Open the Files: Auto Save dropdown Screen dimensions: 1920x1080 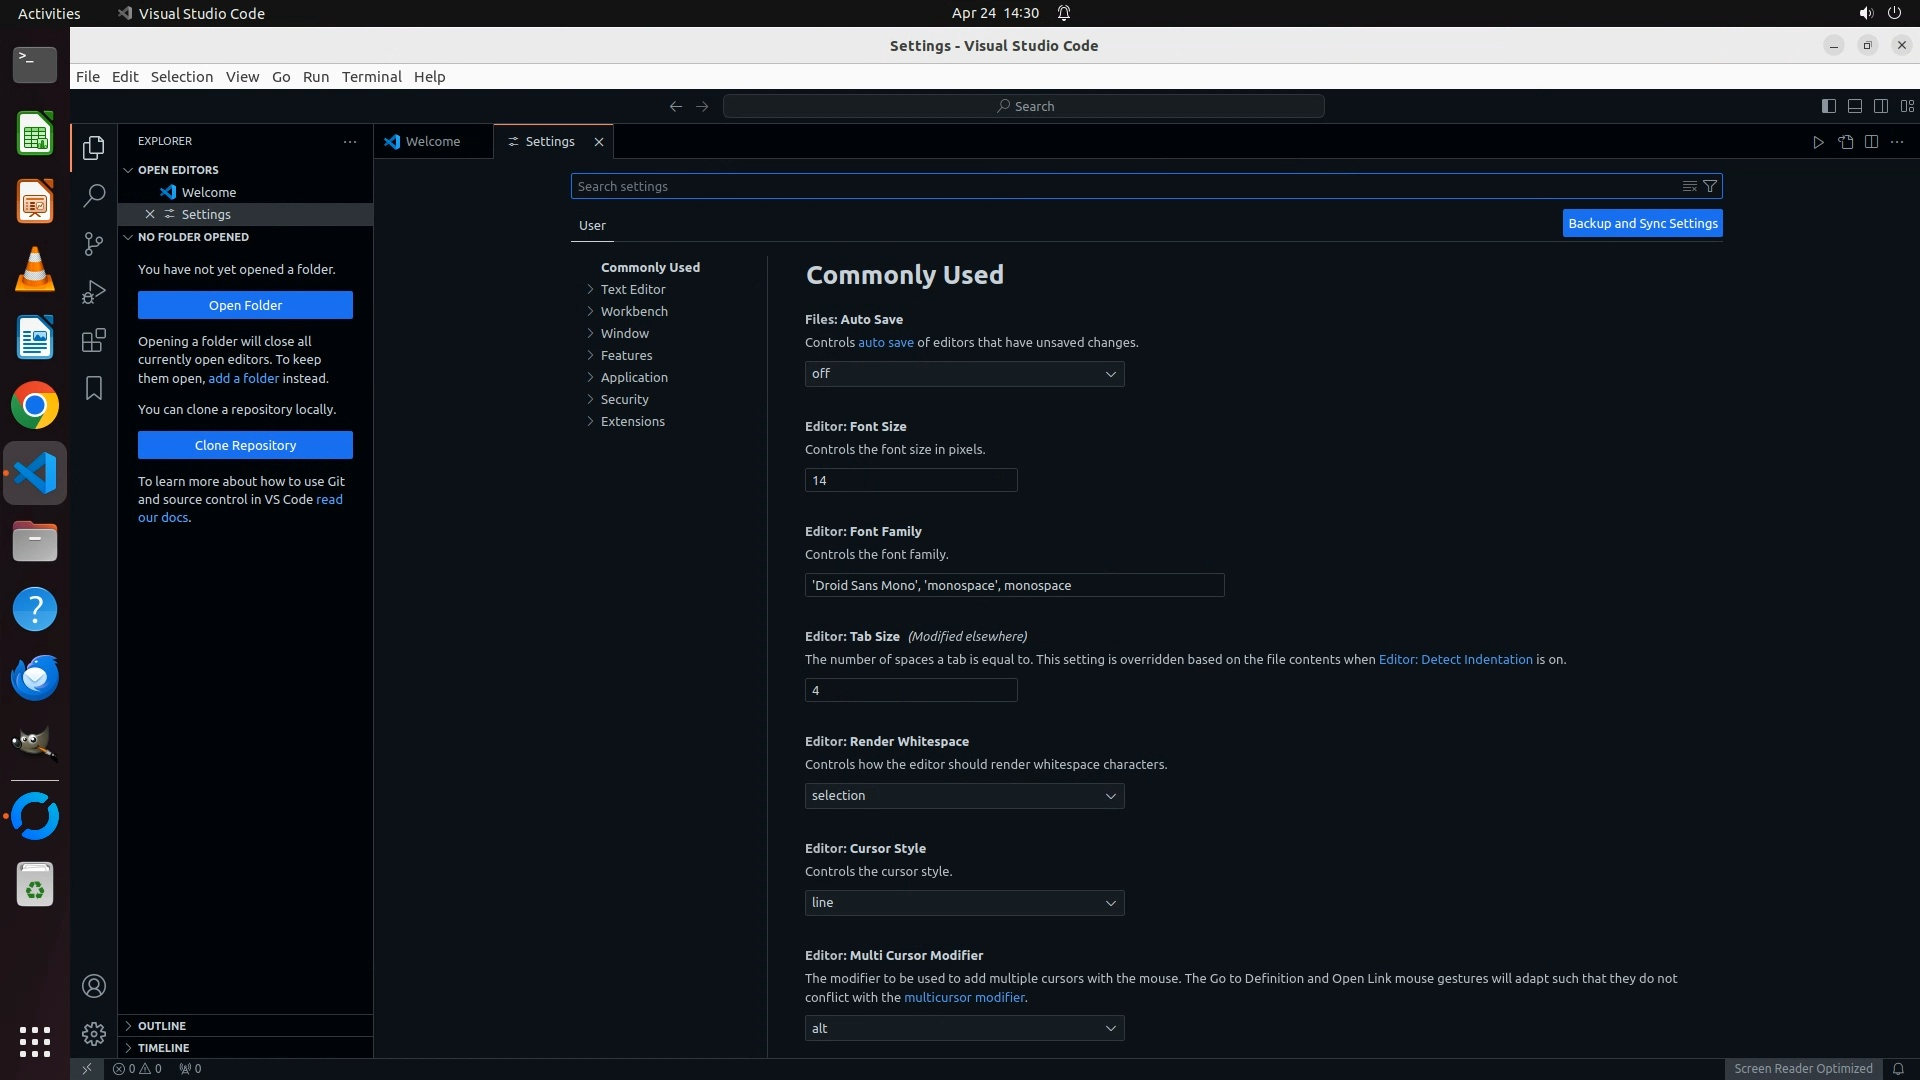tap(964, 374)
